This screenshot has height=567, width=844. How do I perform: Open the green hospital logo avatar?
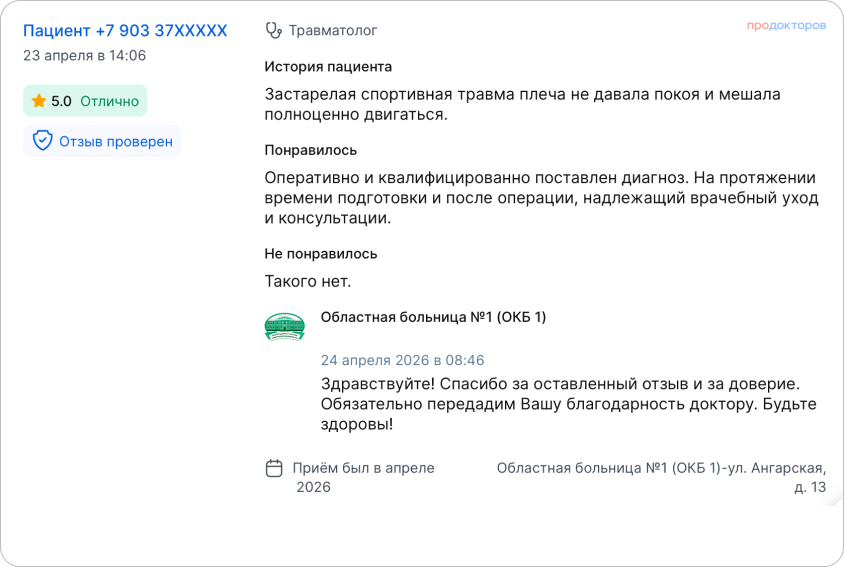(285, 327)
